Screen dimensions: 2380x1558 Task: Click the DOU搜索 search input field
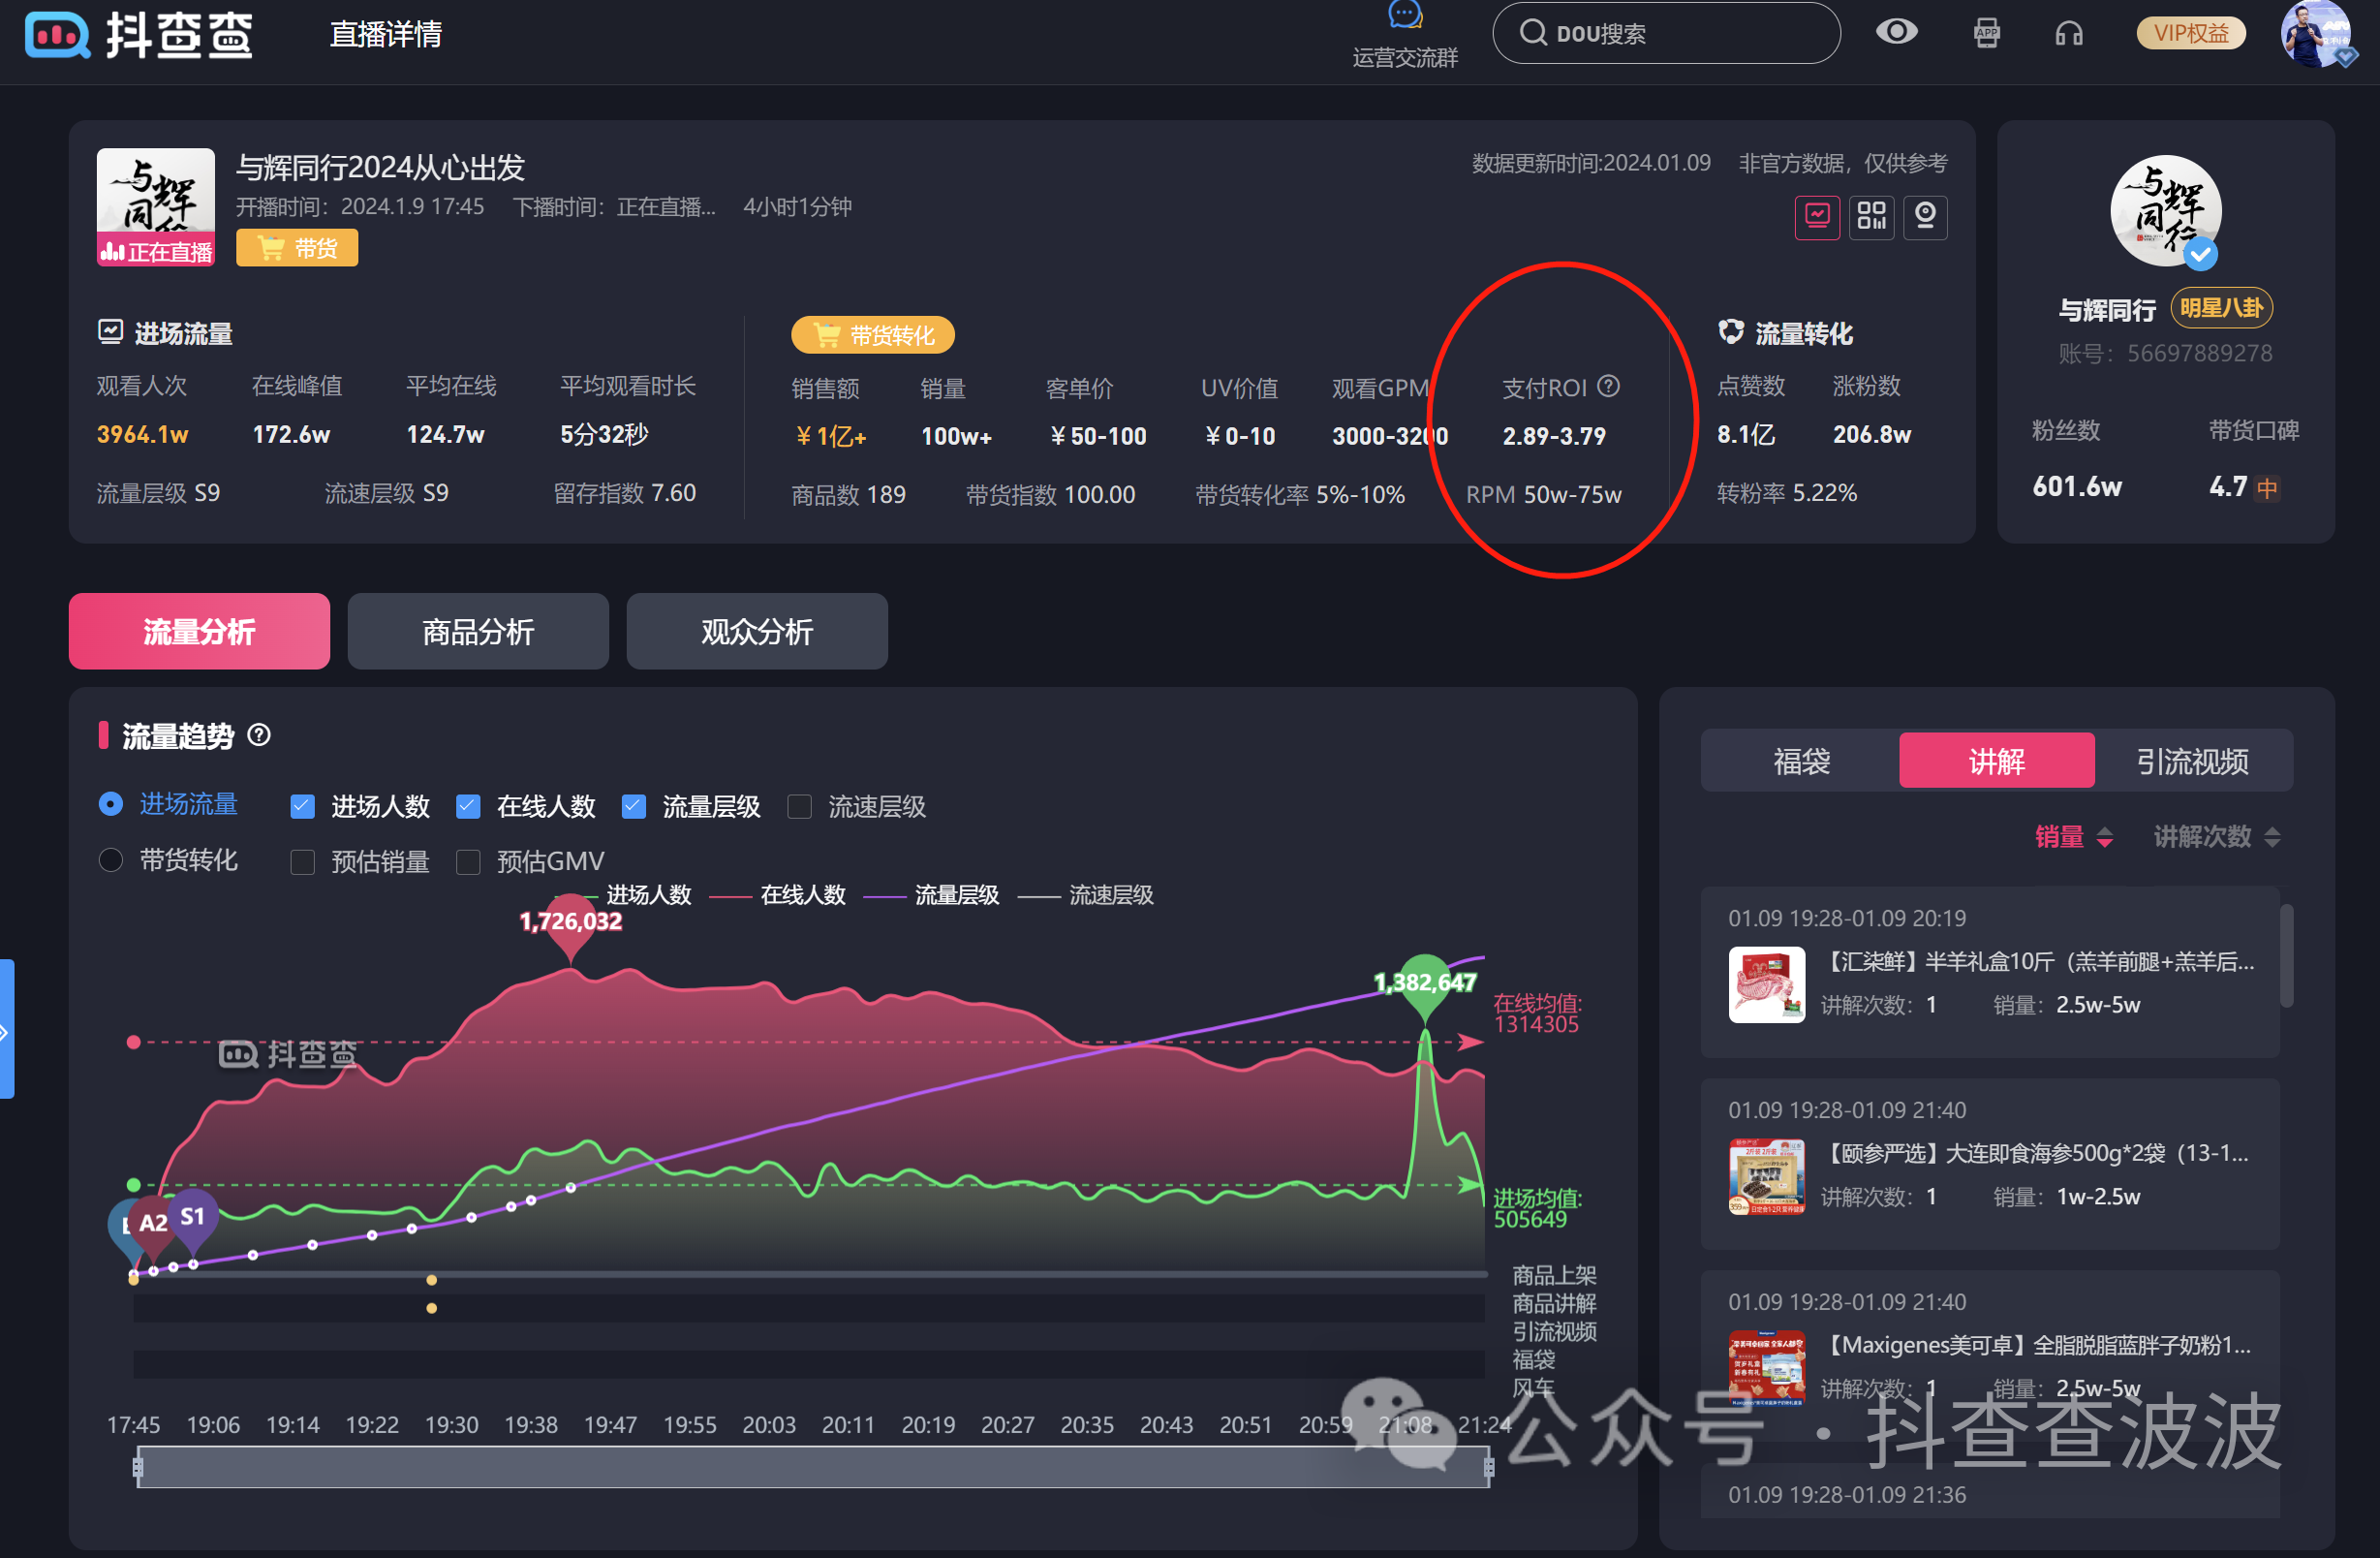click(x=1665, y=32)
